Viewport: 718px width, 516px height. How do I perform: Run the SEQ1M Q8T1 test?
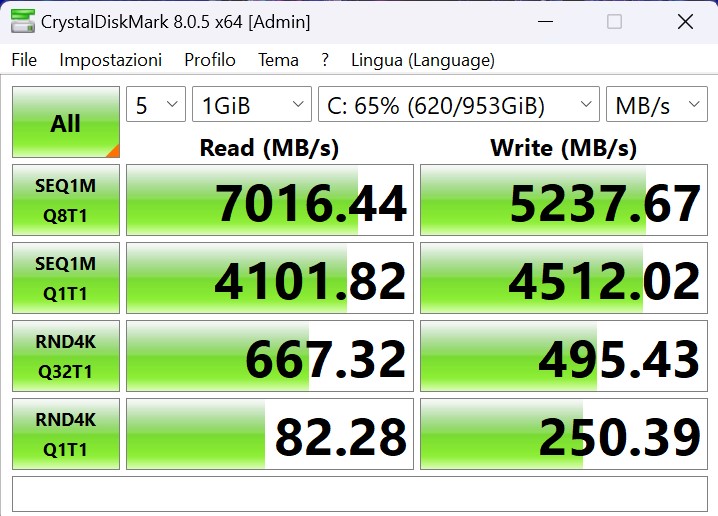tap(66, 200)
